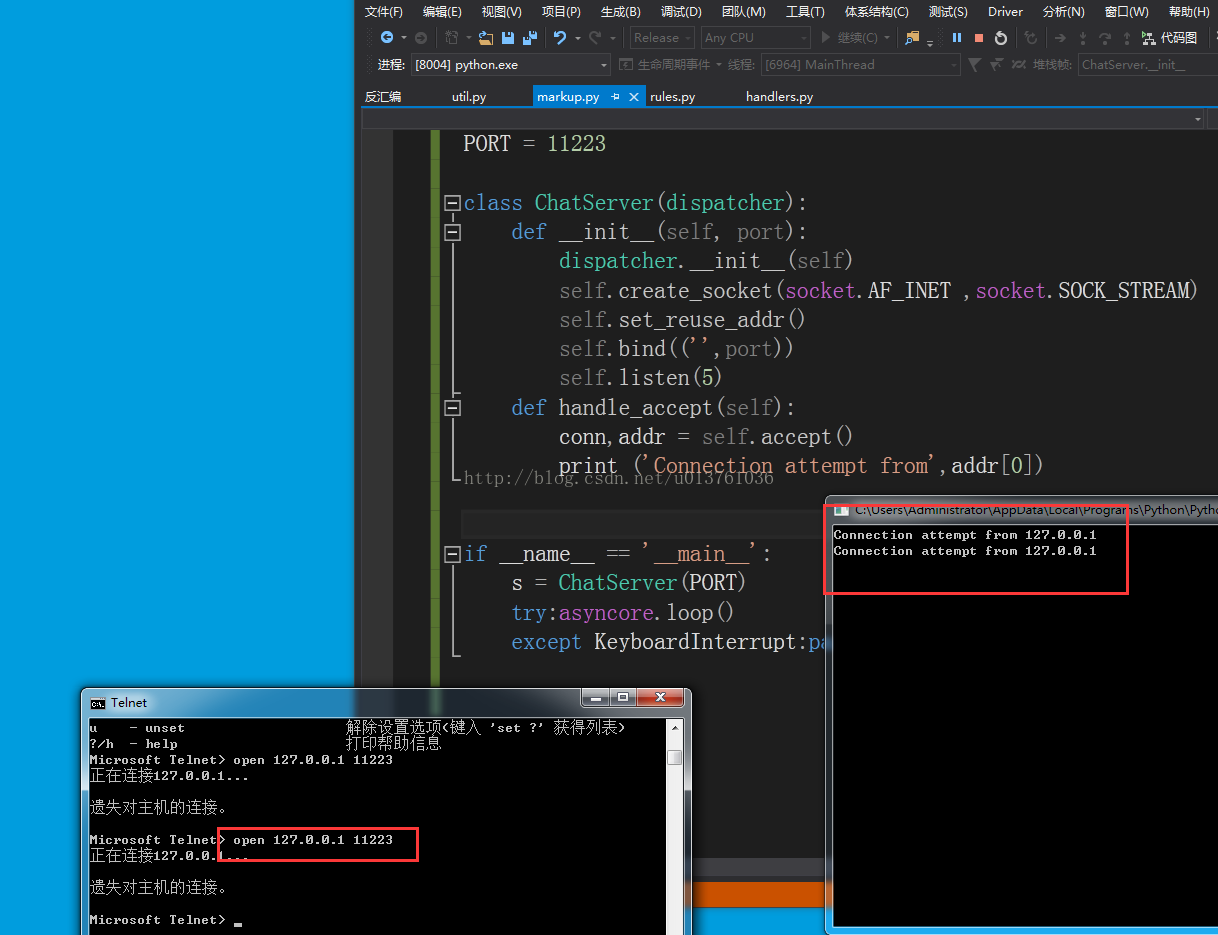Switch to the 反汇编 disassembly tab
Viewport: 1218px width, 935px height.
click(x=383, y=97)
